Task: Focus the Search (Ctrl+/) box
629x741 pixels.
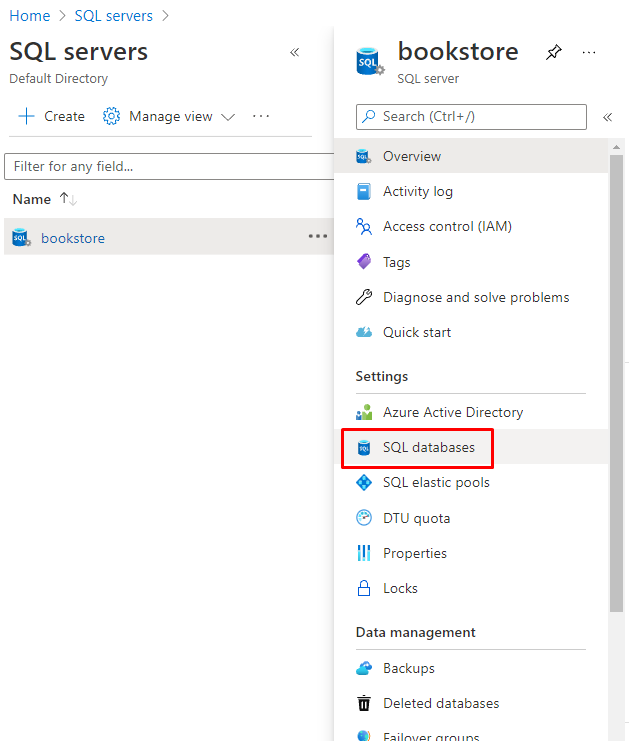Action: [471, 117]
